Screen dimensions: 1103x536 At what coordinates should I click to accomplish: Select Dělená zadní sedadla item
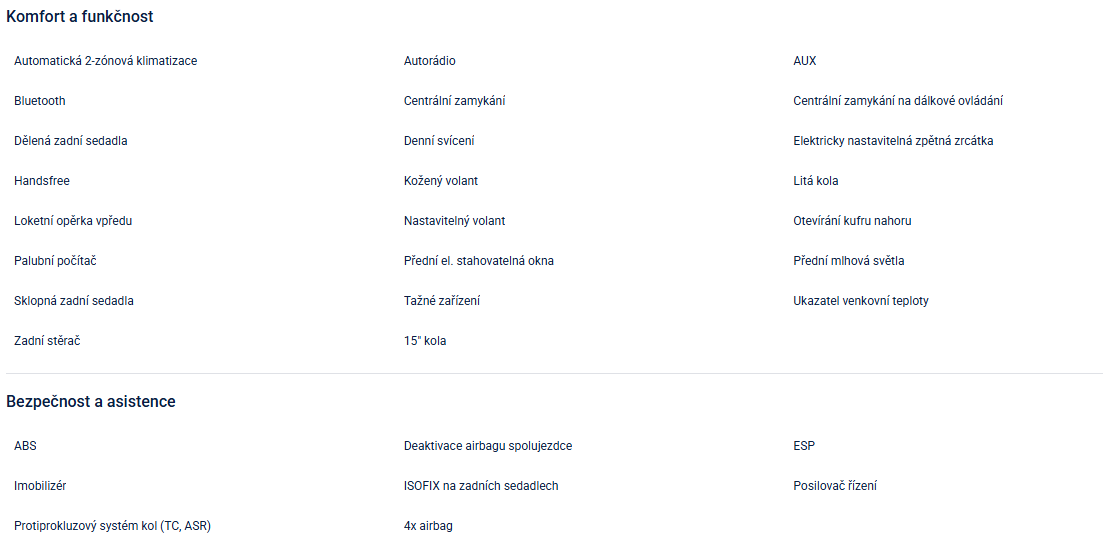click(x=70, y=141)
